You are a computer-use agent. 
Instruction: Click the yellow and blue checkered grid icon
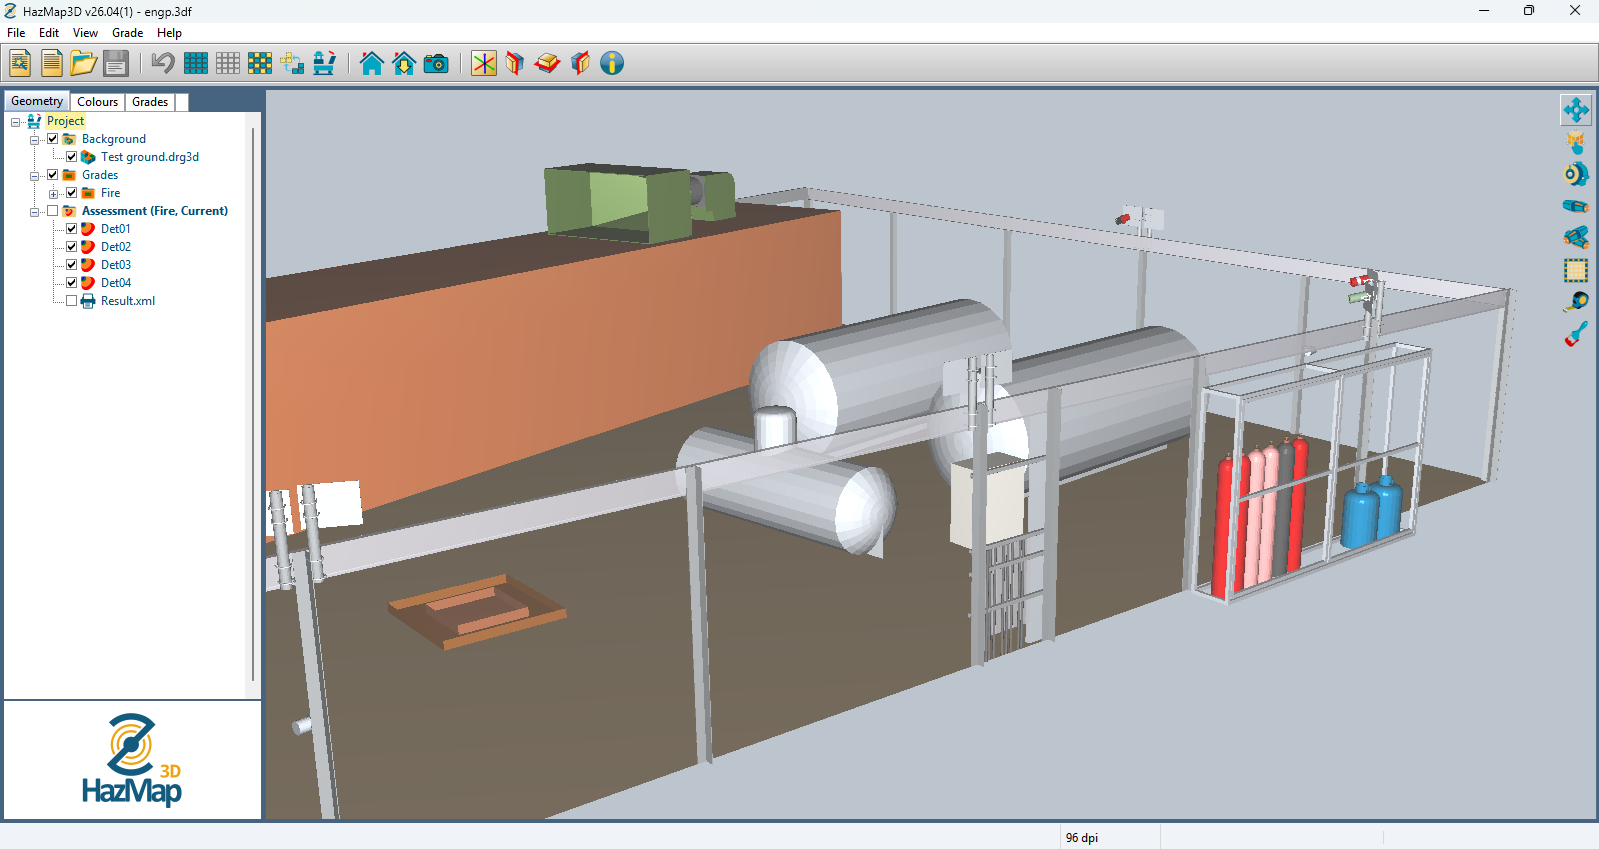pos(260,63)
